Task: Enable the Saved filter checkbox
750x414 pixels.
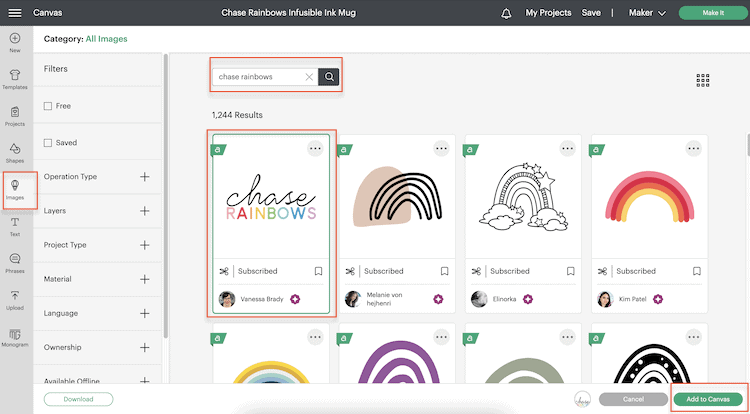Action: point(48,143)
